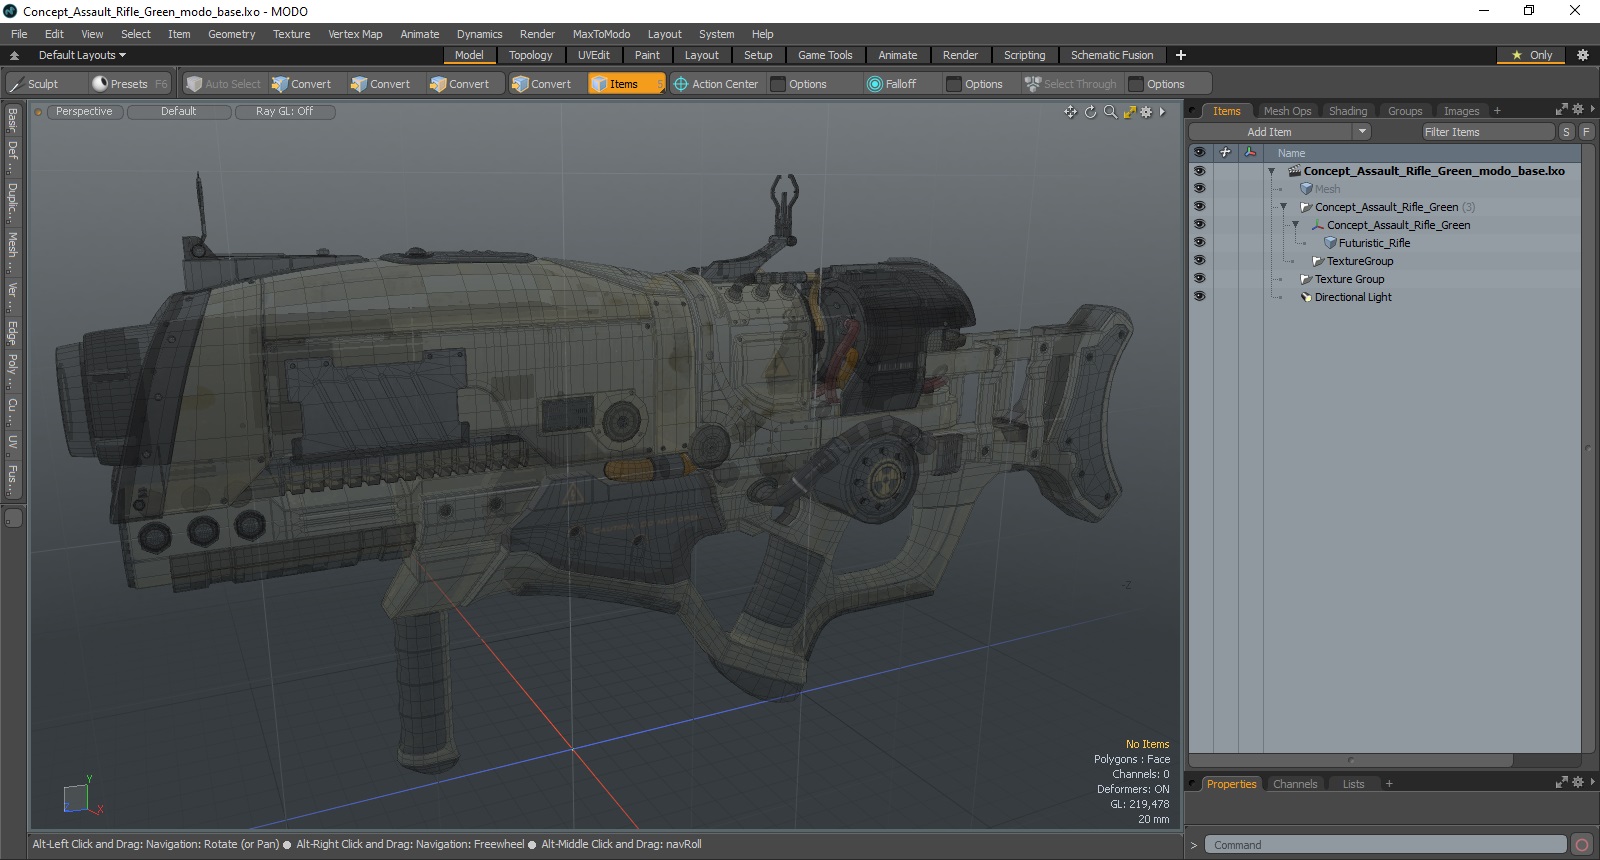This screenshot has width=1600, height=860.
Task: Open the Default Layouts dropdown
Action: (x=82, y=55)
